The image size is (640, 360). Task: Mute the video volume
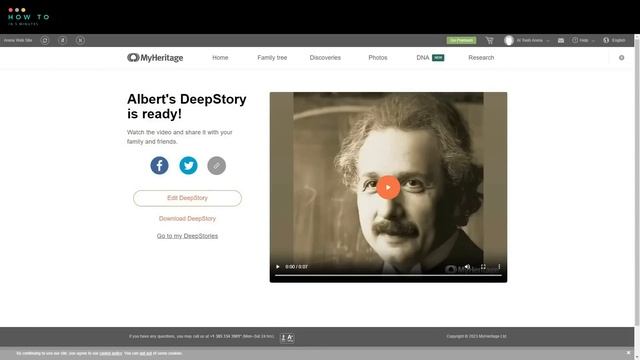(x=467, y=267)
